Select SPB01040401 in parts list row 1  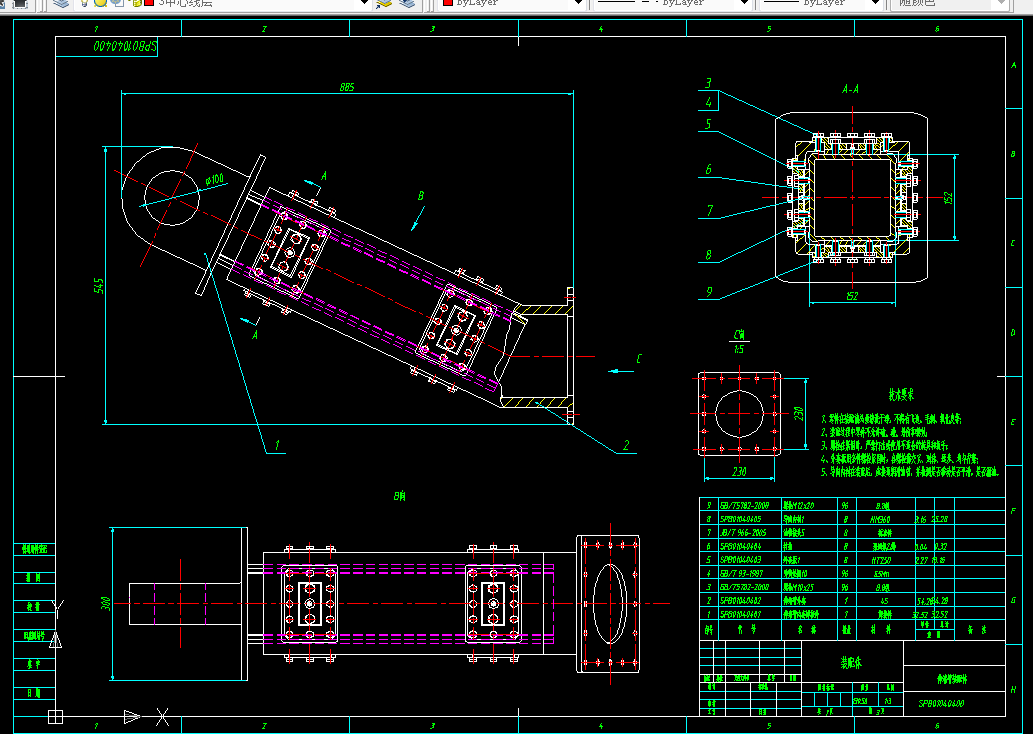point(740,614)
